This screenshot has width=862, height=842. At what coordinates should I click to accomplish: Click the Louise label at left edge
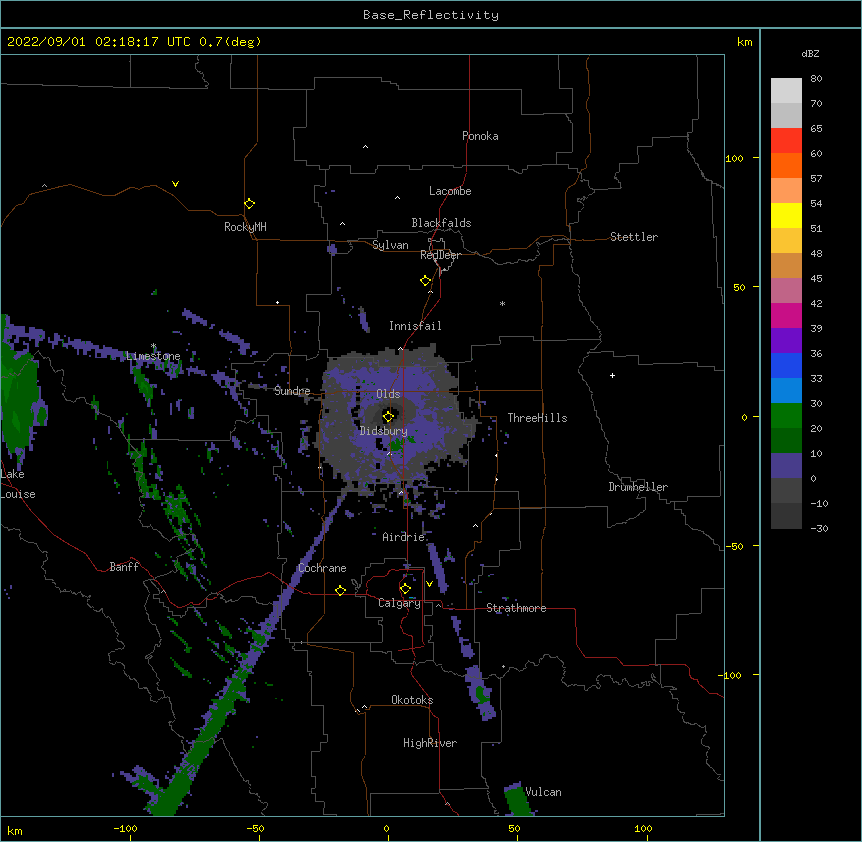click(x=18, y=494)
